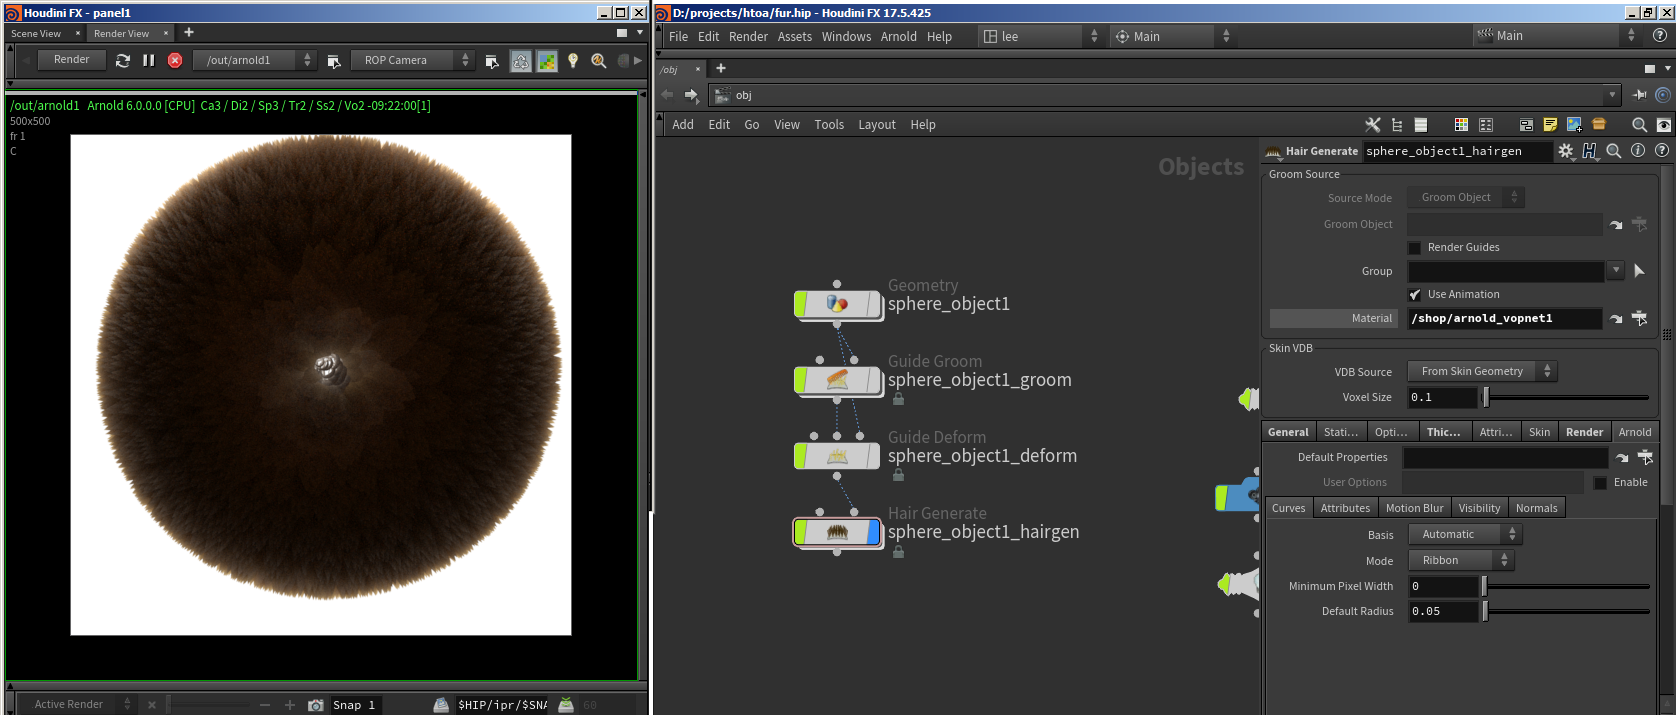Click the list mode icon in network toolbar
Image resolution: width=1676 pixels, height=715 pixels.
coord(1421,125)
